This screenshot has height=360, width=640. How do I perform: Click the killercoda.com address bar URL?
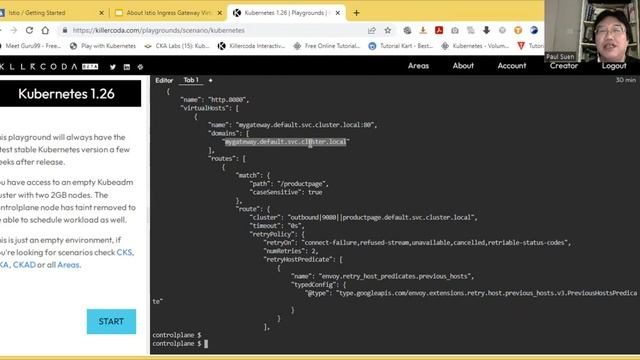click(158, 30)
